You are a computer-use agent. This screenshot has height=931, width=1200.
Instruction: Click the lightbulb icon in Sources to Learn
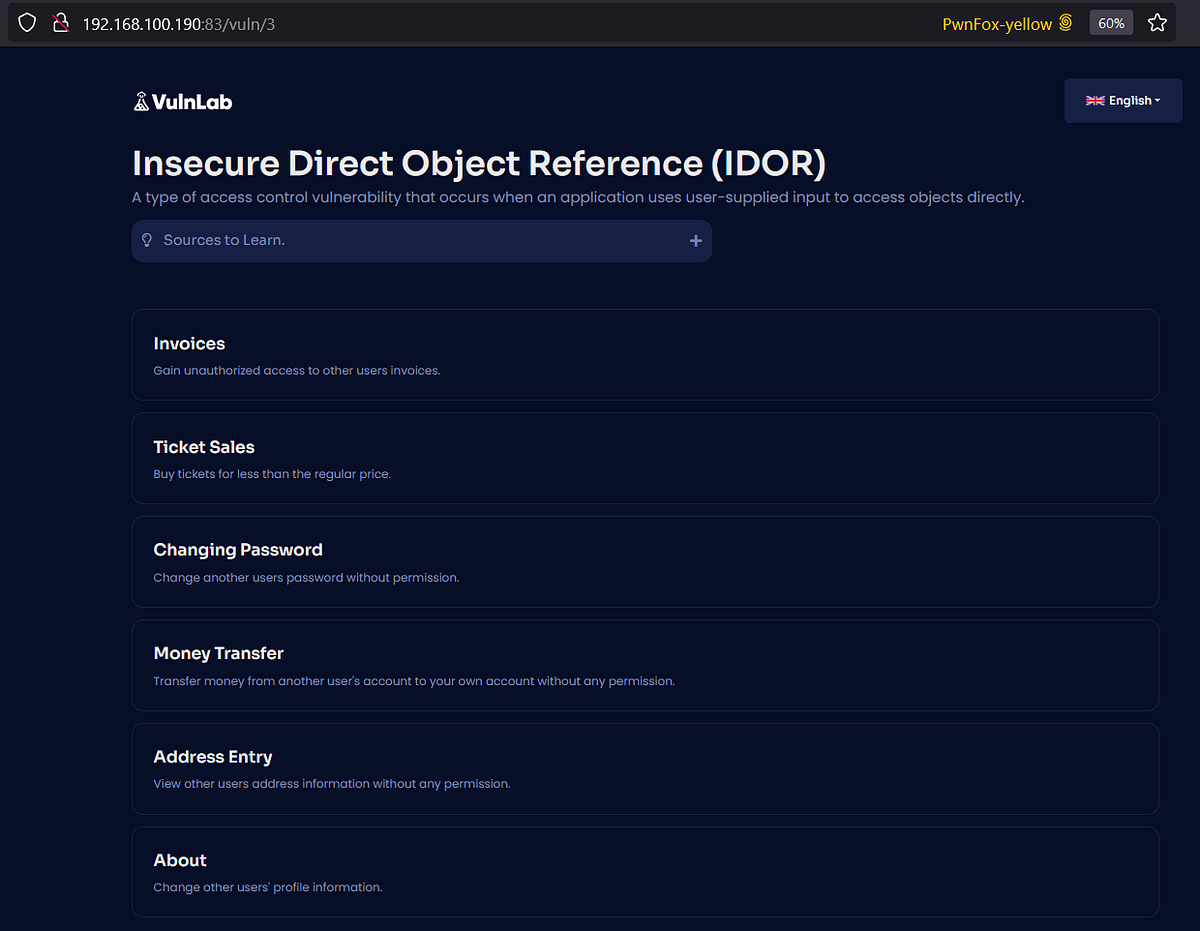click(147, 240)
